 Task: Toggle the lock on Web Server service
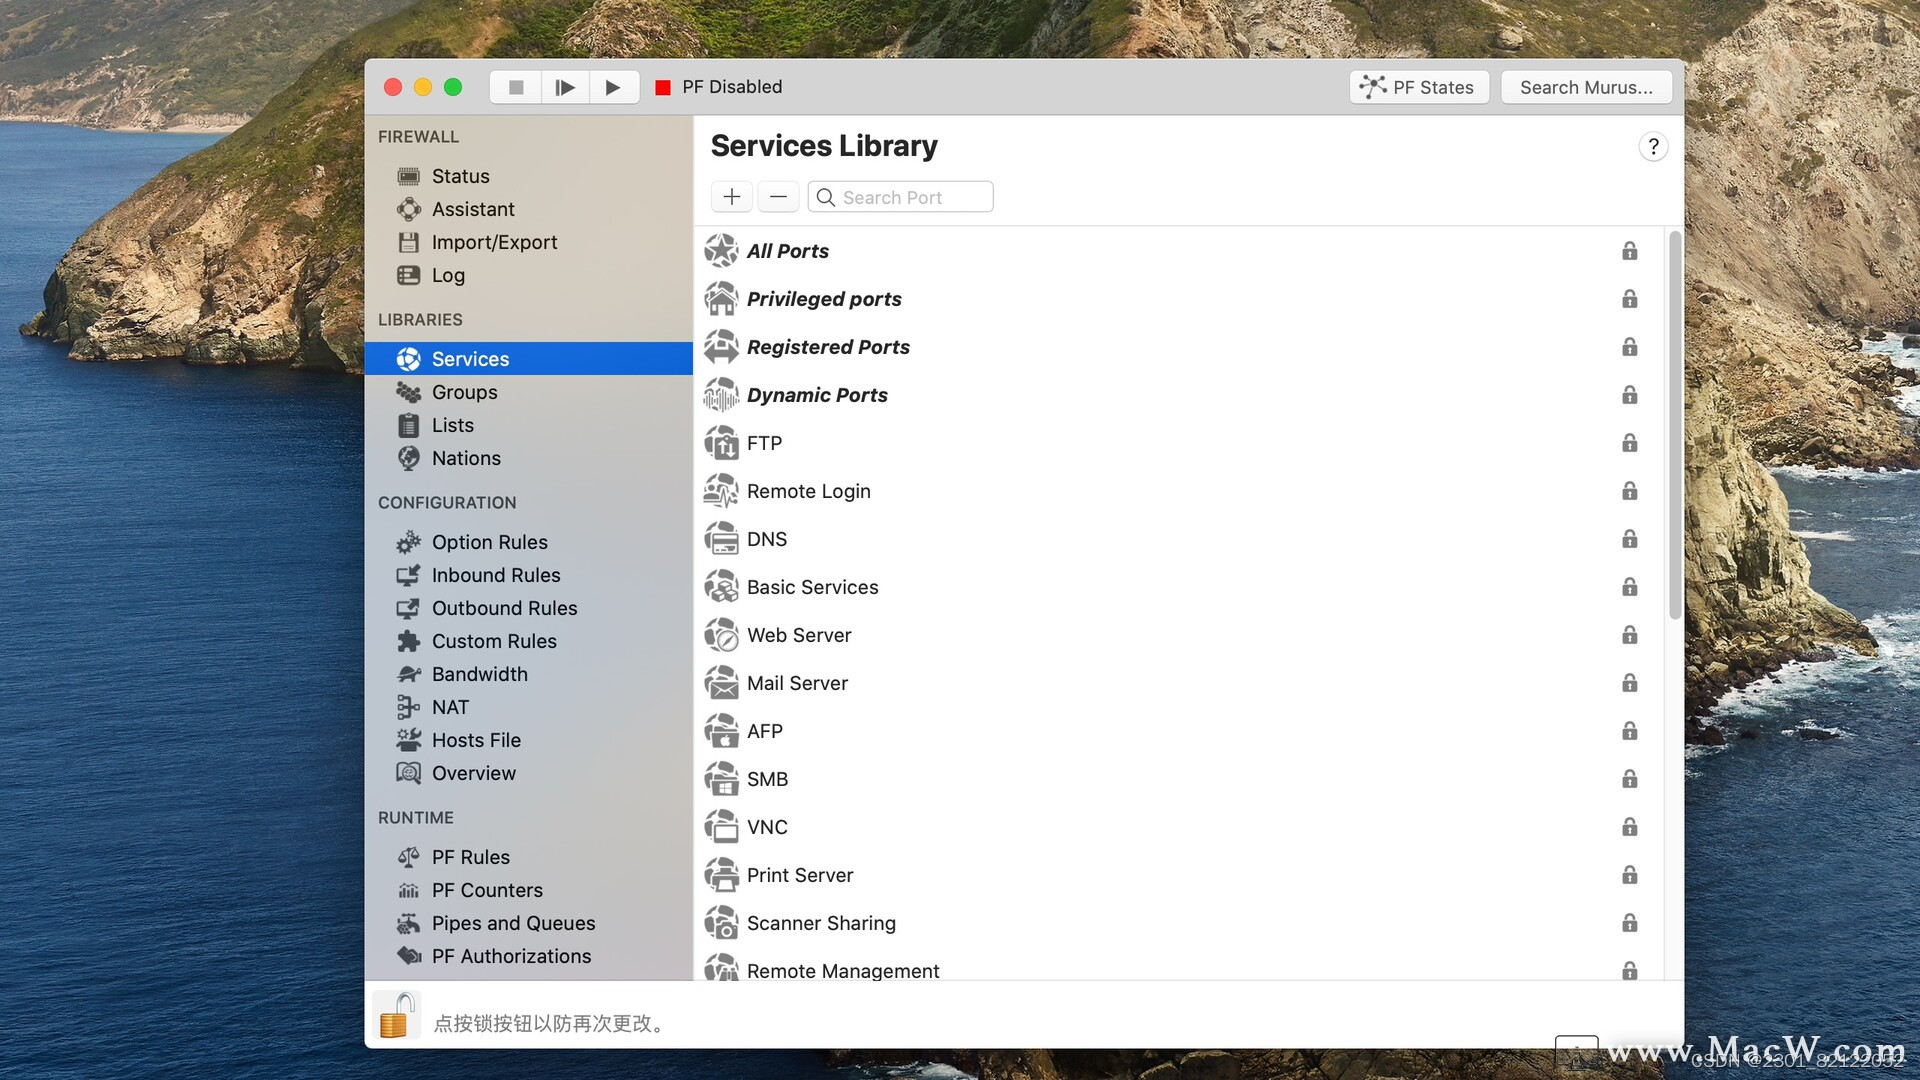[1629, 635]
